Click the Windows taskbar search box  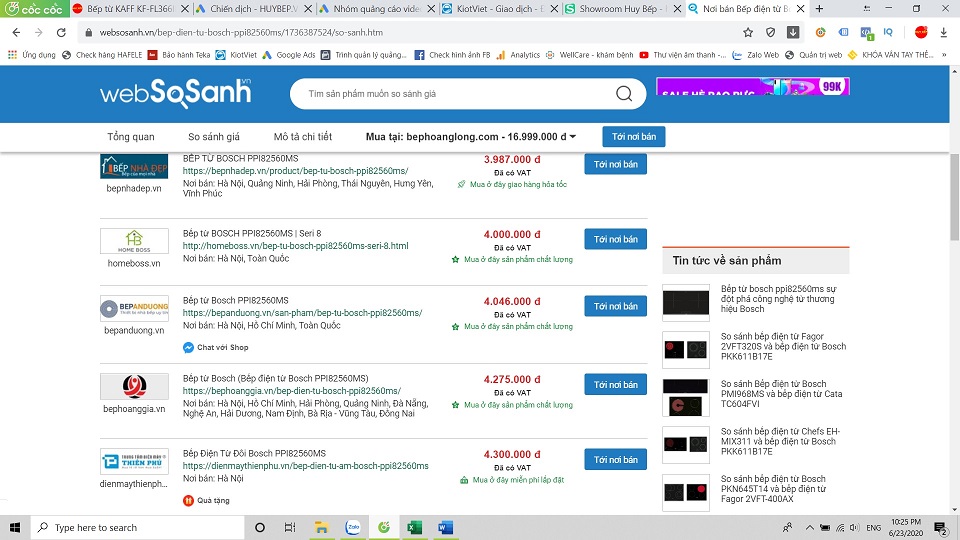(137, 527)
